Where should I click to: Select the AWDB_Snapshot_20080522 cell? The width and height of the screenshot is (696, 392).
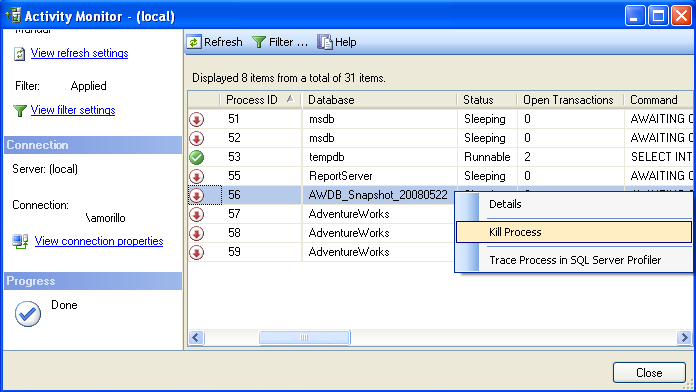(x=378, y=195)
